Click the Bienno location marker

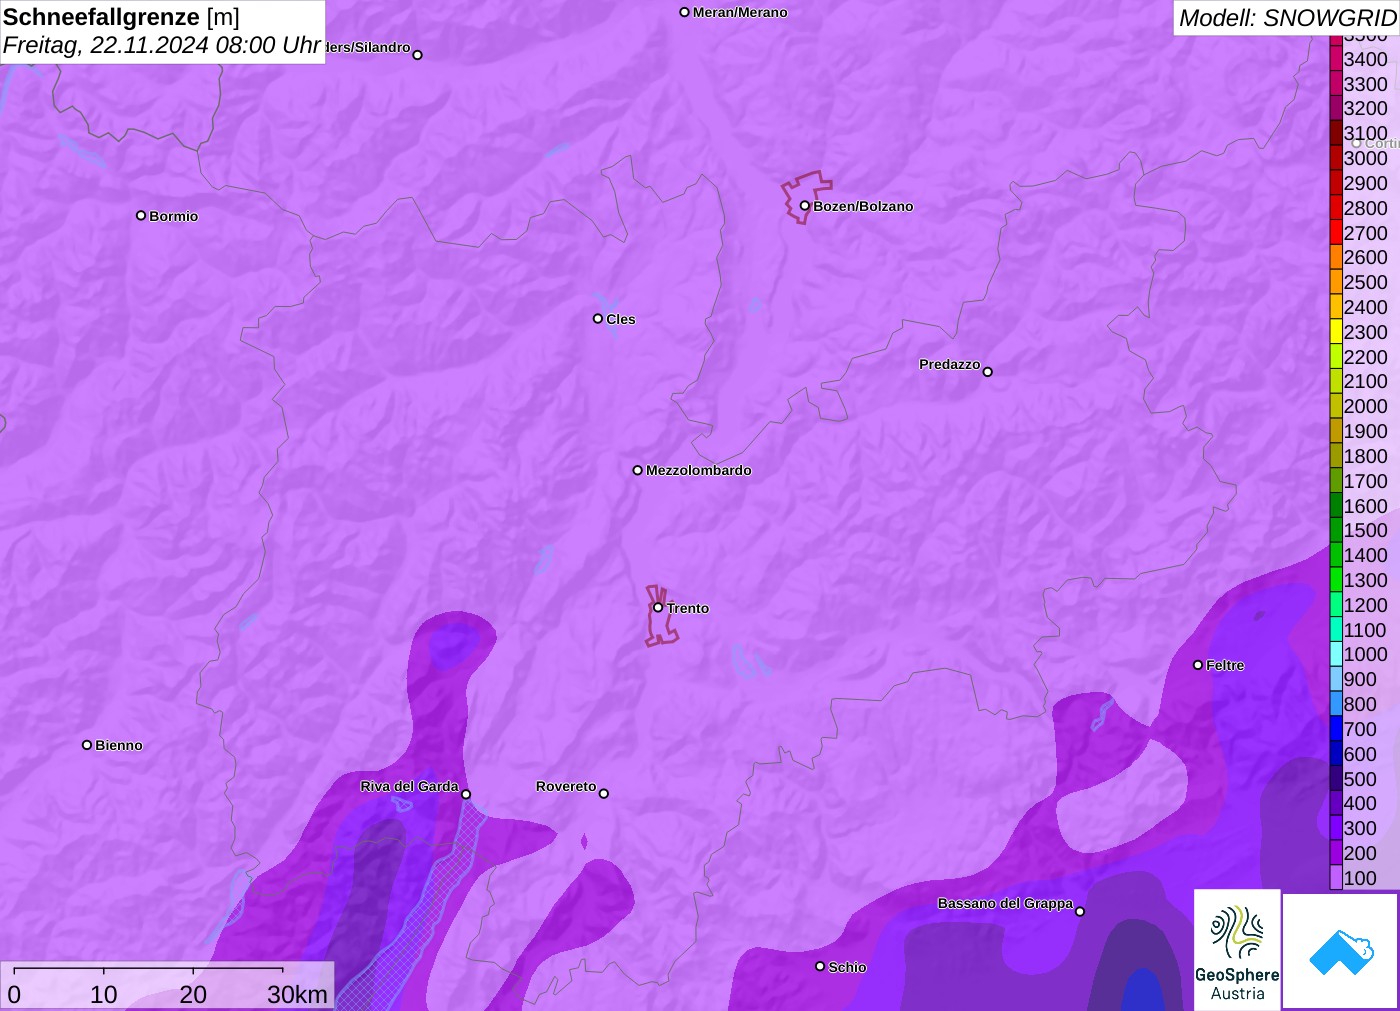87,745
